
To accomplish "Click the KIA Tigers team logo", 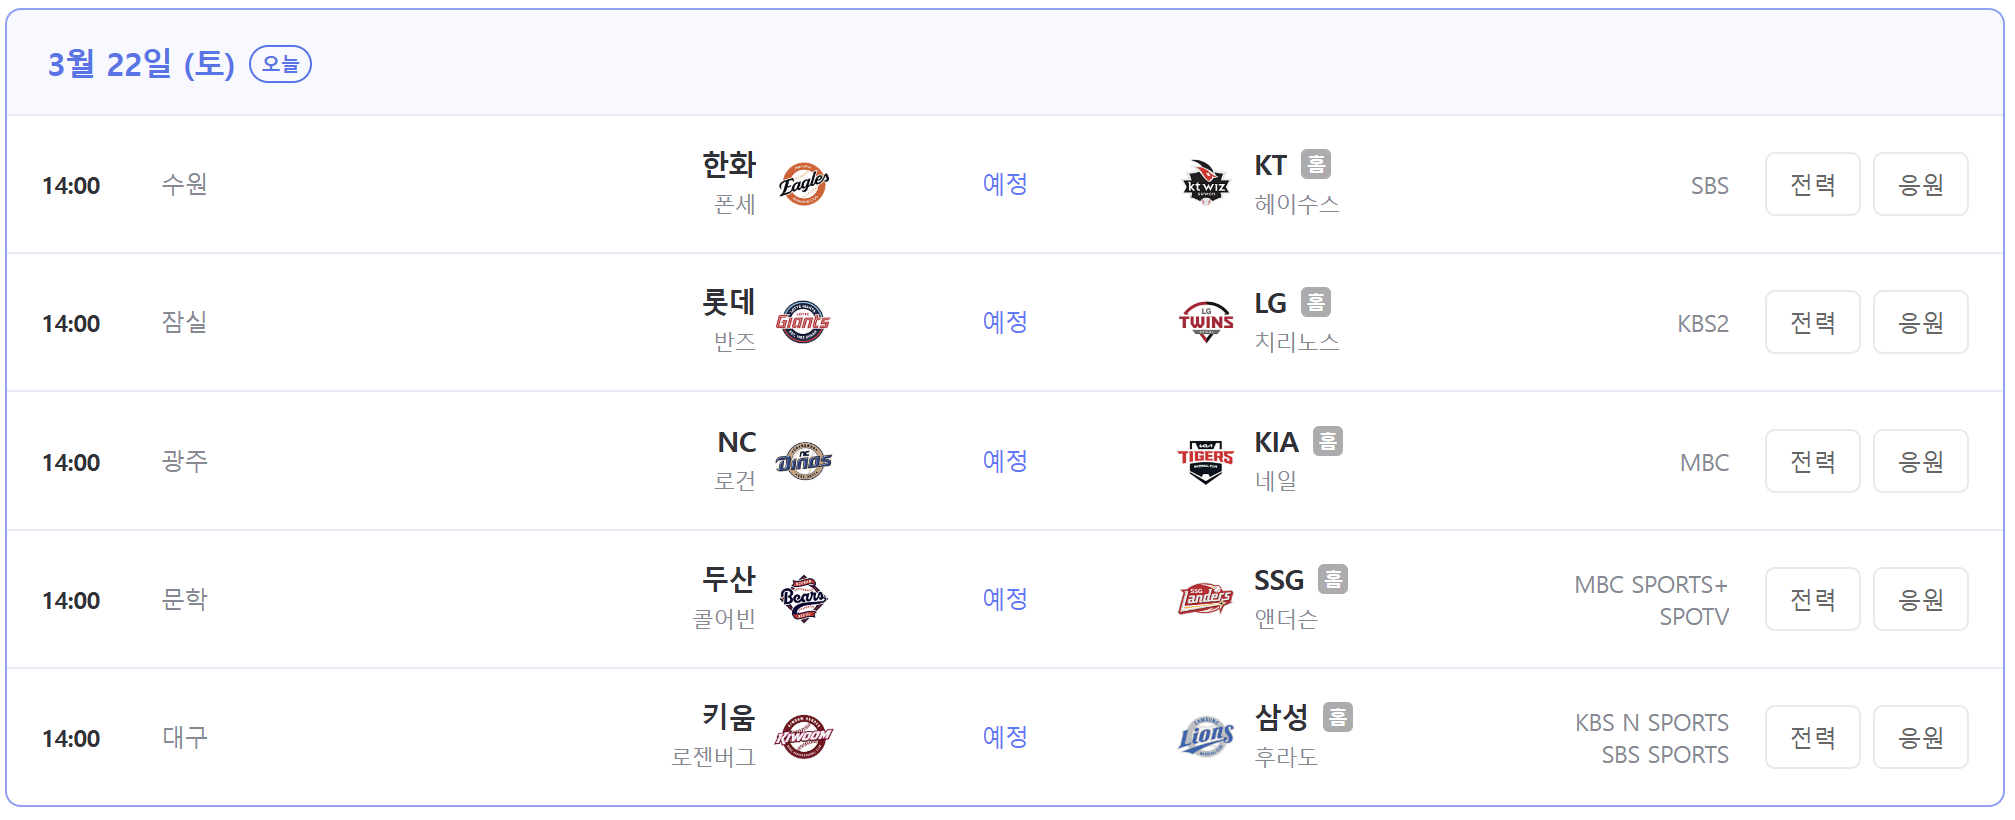I will pyautogui.click(x=1206, y=461).
